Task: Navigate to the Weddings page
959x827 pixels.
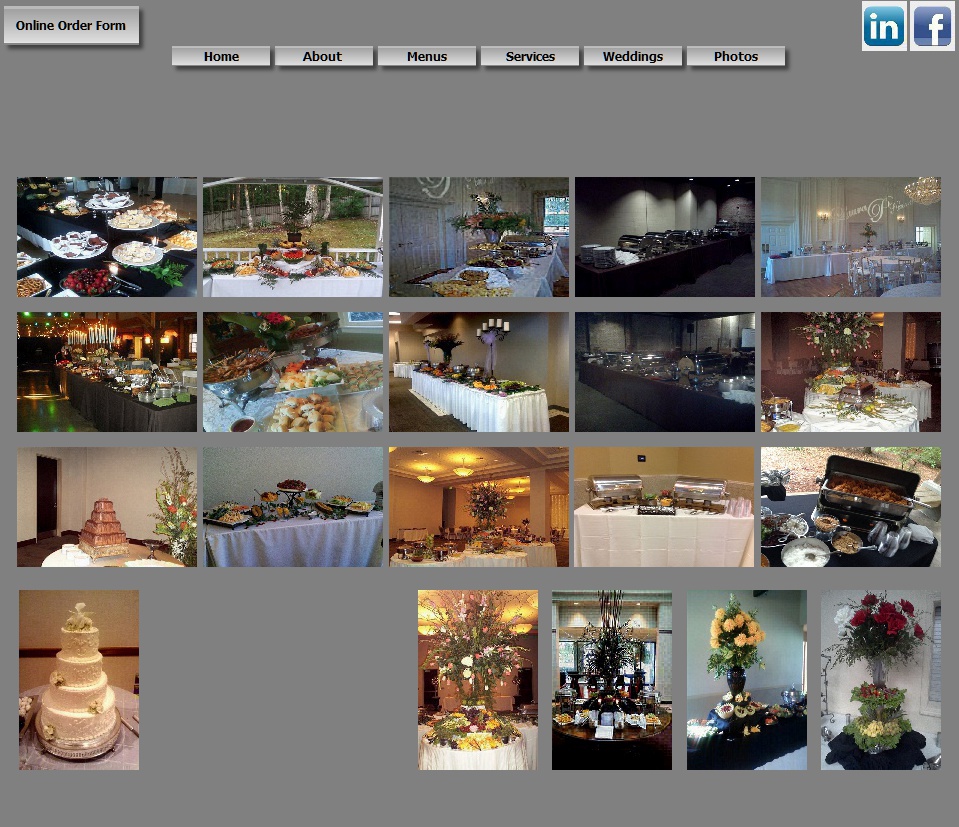Action: point(633,57)
